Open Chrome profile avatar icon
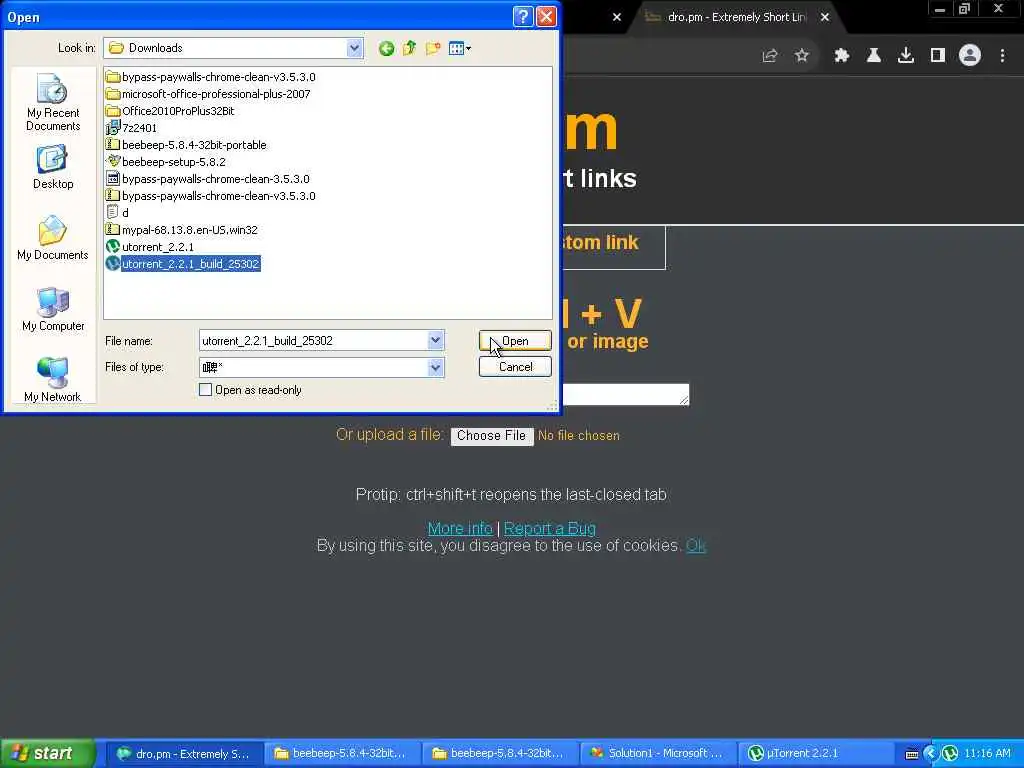Viewport: 1024px width, 768px height. click(x=970, y=56)
